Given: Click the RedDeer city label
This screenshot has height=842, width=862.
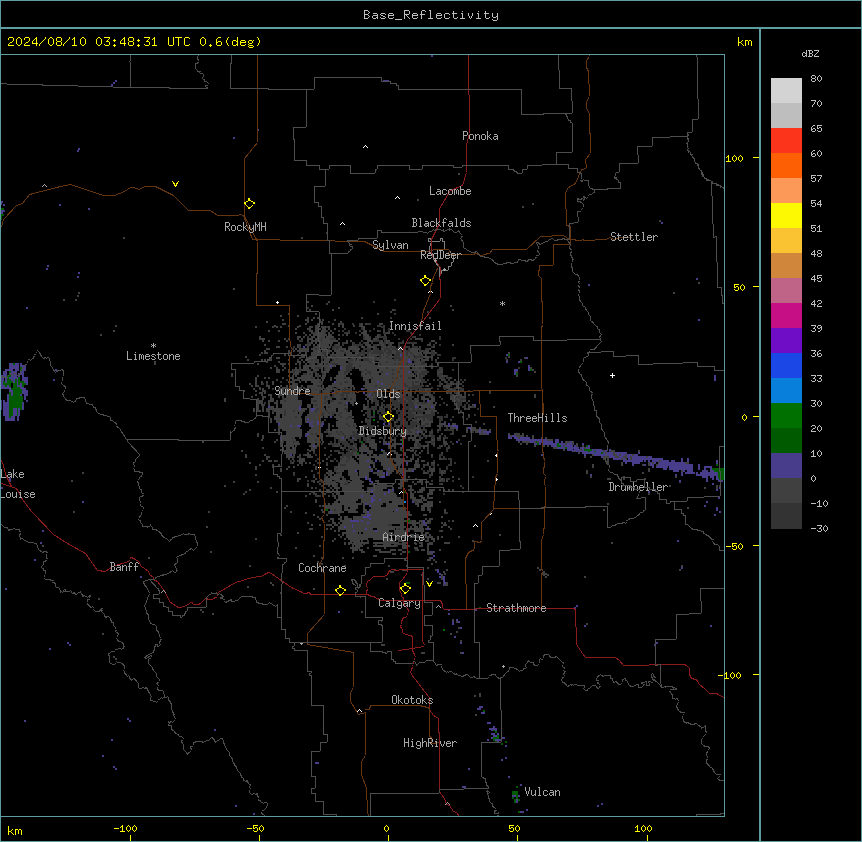Looking at the screenshot, I should coord(440,255).
